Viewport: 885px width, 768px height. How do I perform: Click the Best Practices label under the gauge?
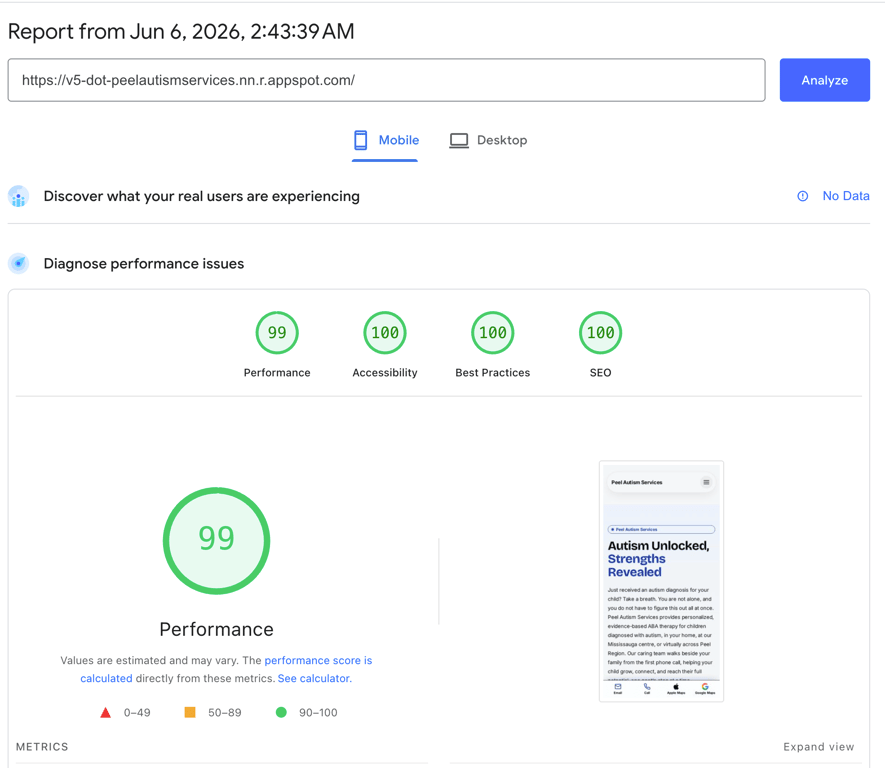493,372
